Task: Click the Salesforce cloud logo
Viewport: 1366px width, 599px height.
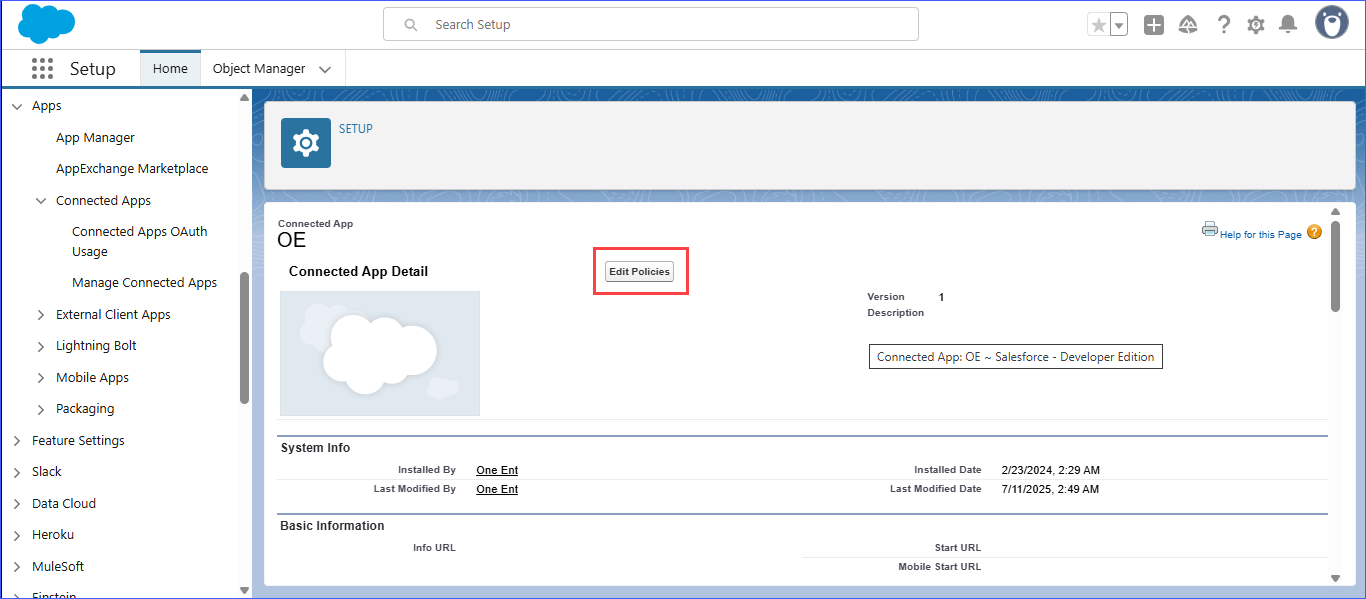Action: pyautogui.click(x=46, y=24)
